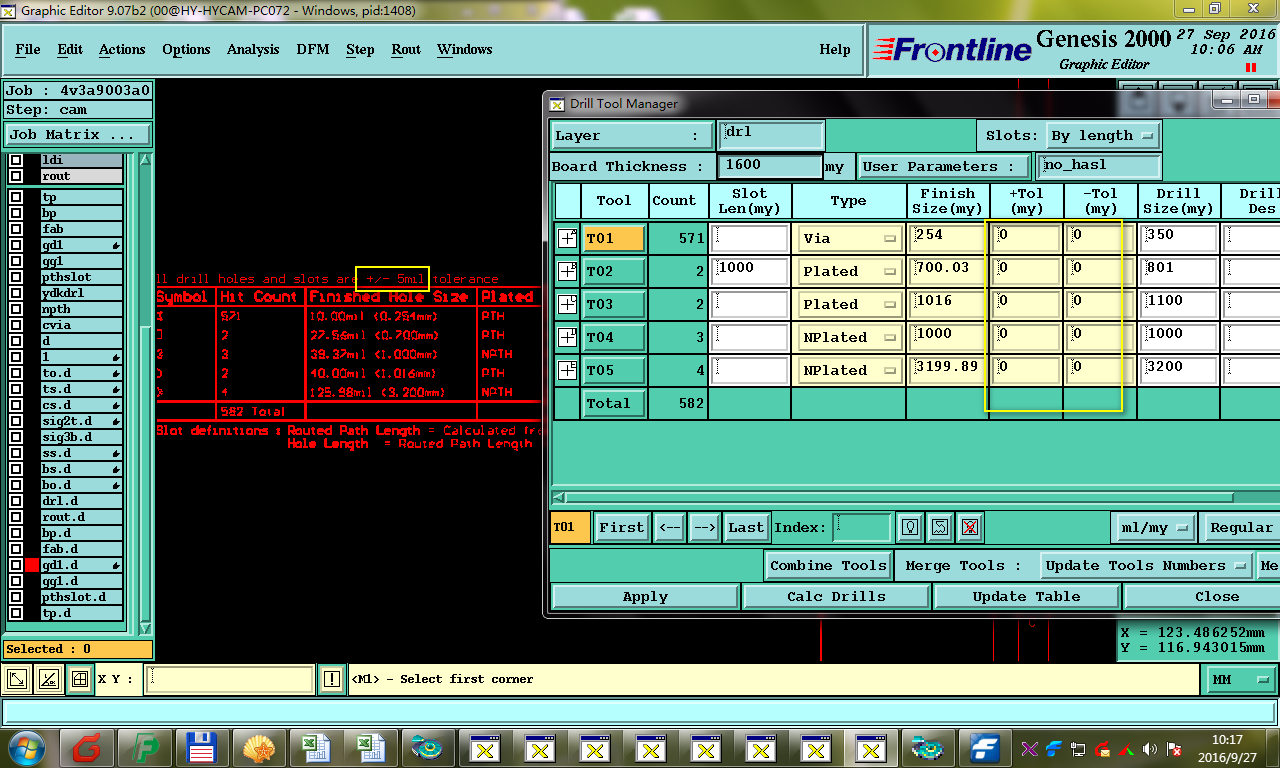Viewport: 1280px width, 768px height.
Task: Open the T01 Type dropdown showing Via
Action: point(849,238)
